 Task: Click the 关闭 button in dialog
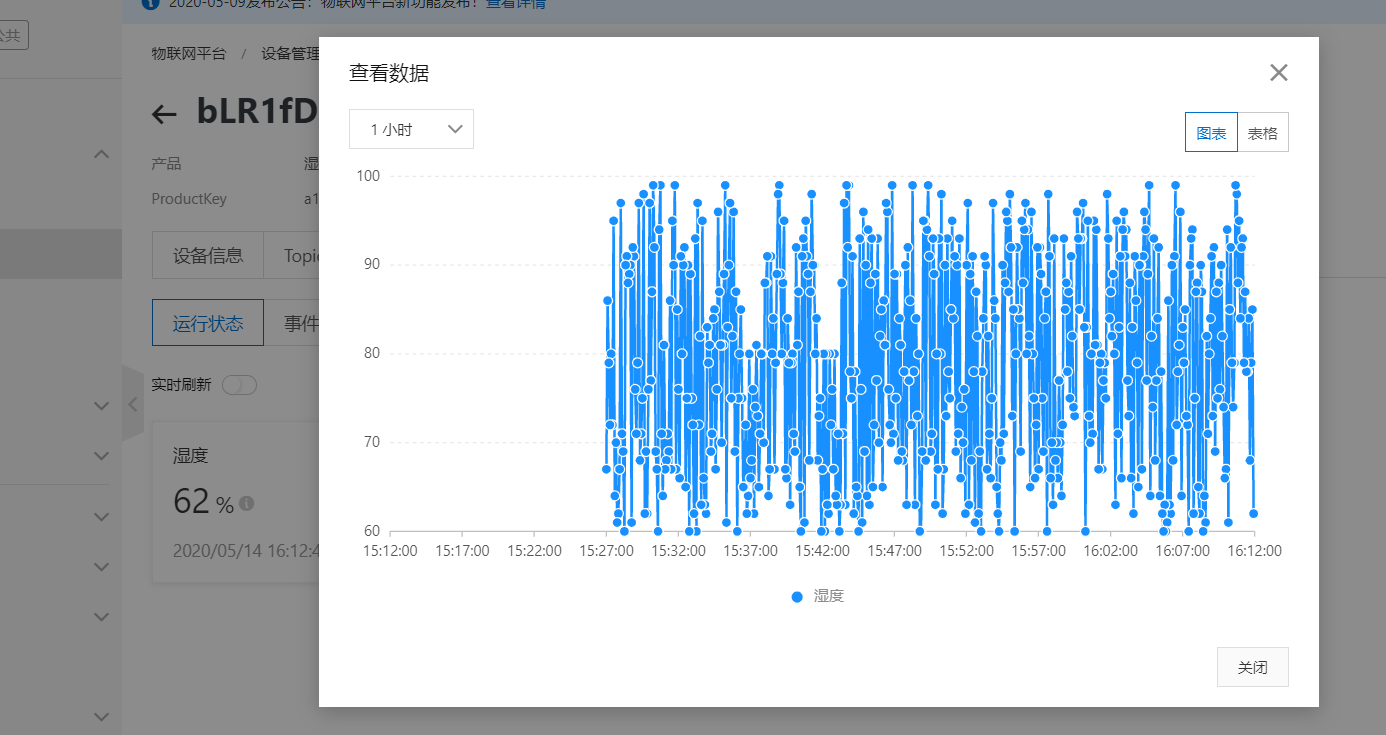1252,667
